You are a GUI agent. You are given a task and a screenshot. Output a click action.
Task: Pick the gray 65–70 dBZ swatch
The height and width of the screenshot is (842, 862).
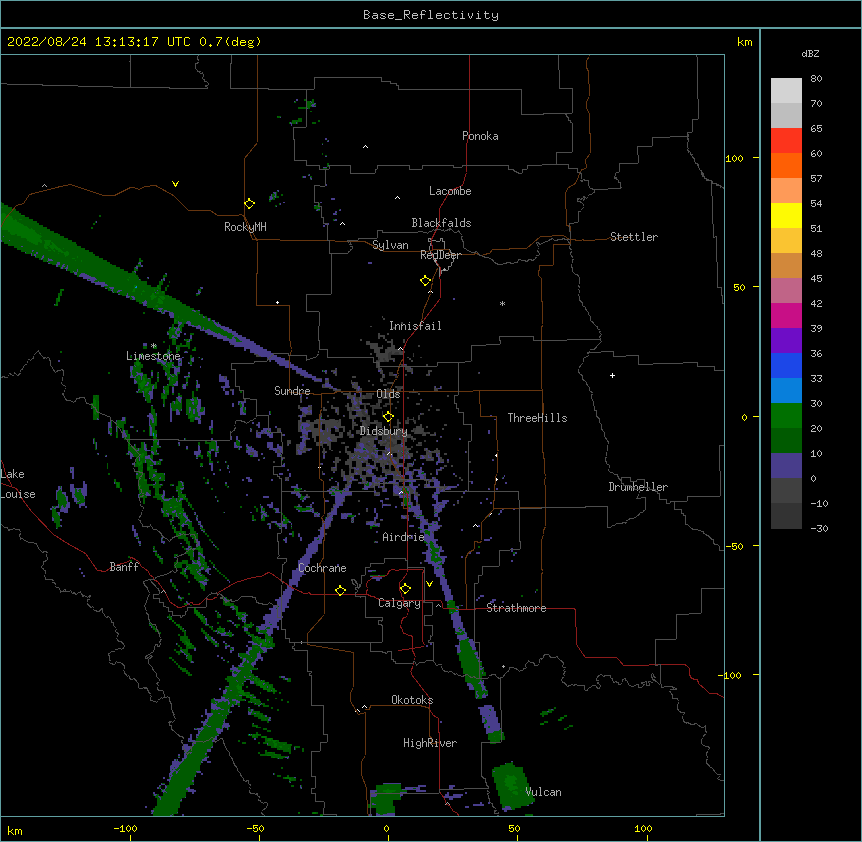(786, 115)
